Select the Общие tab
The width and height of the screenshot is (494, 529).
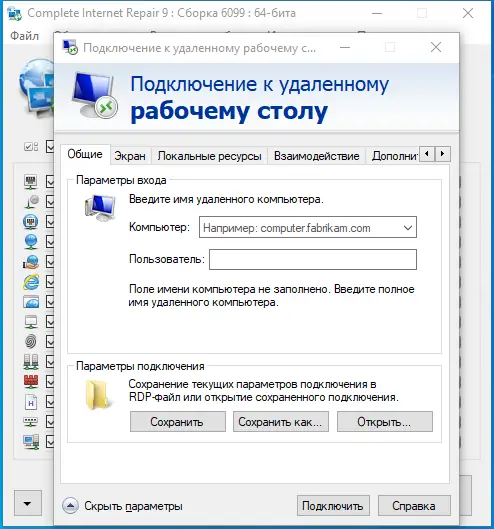click(85, 154)
